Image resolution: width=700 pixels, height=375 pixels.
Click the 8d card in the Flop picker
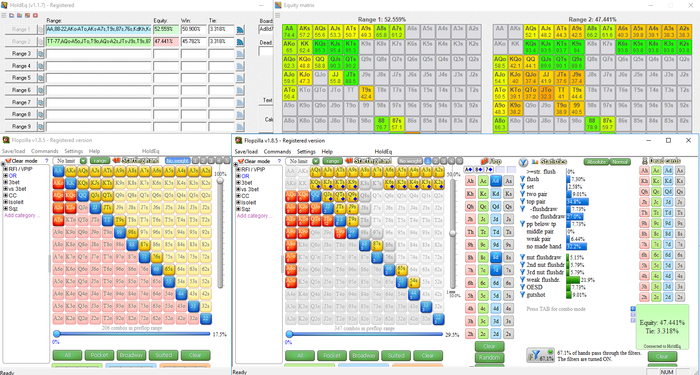[496, 258]
